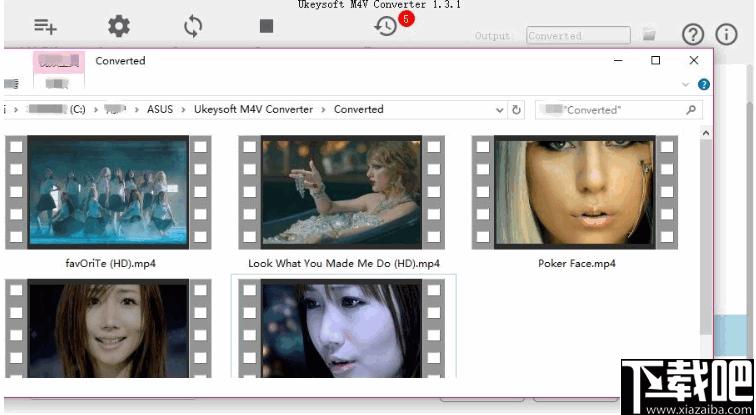Click the Search "Converted" box
Screen dimensions: 756x415
pyautogui.click(x=619, y=110)
